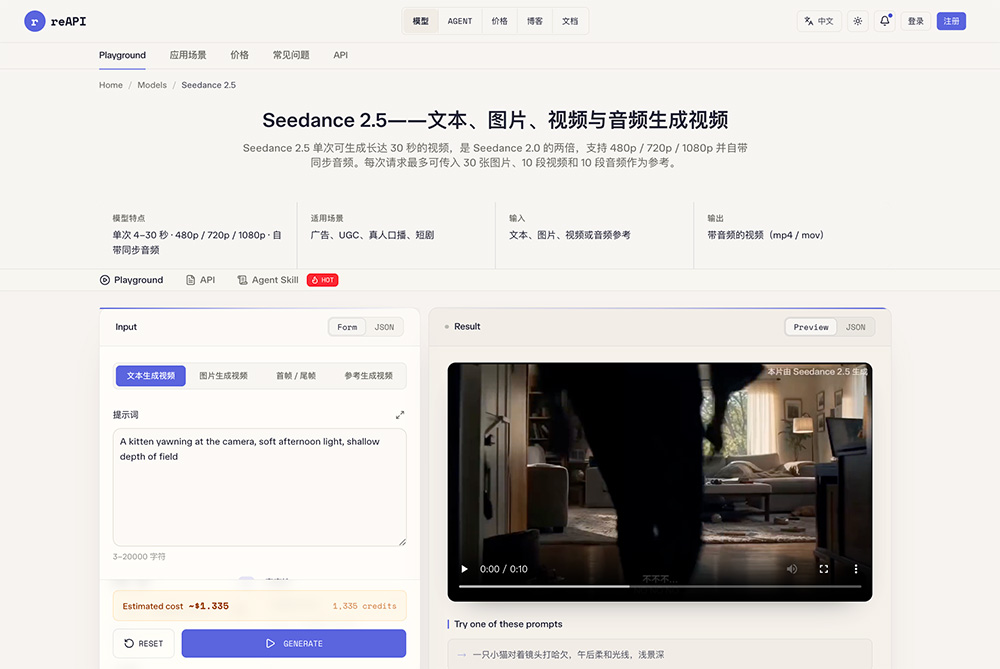Open the 博客 top navigation item
Image resolution: width=1000 pixels, height=669 pixels.
pyautogui.click(x=534, y=21)
